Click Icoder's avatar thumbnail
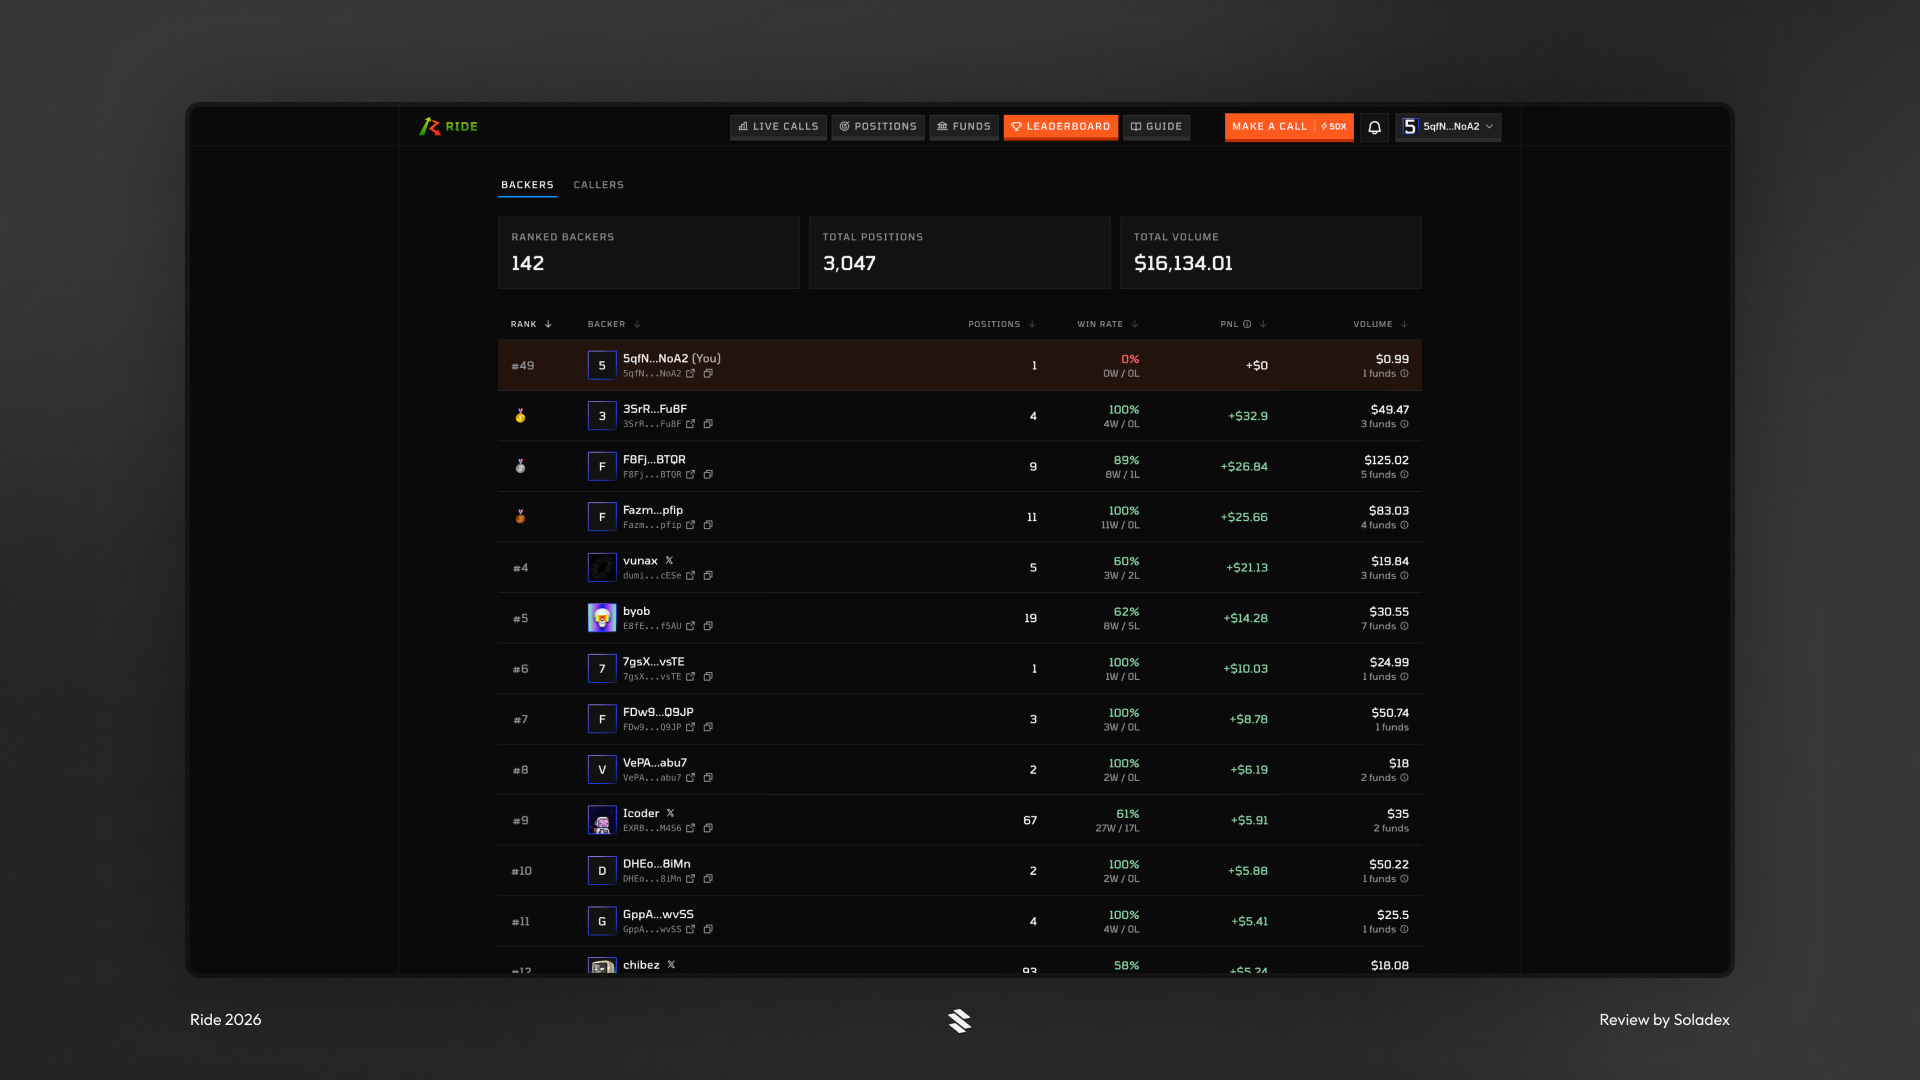Viewport: 1920px width, 1080px height. [602, 820]
